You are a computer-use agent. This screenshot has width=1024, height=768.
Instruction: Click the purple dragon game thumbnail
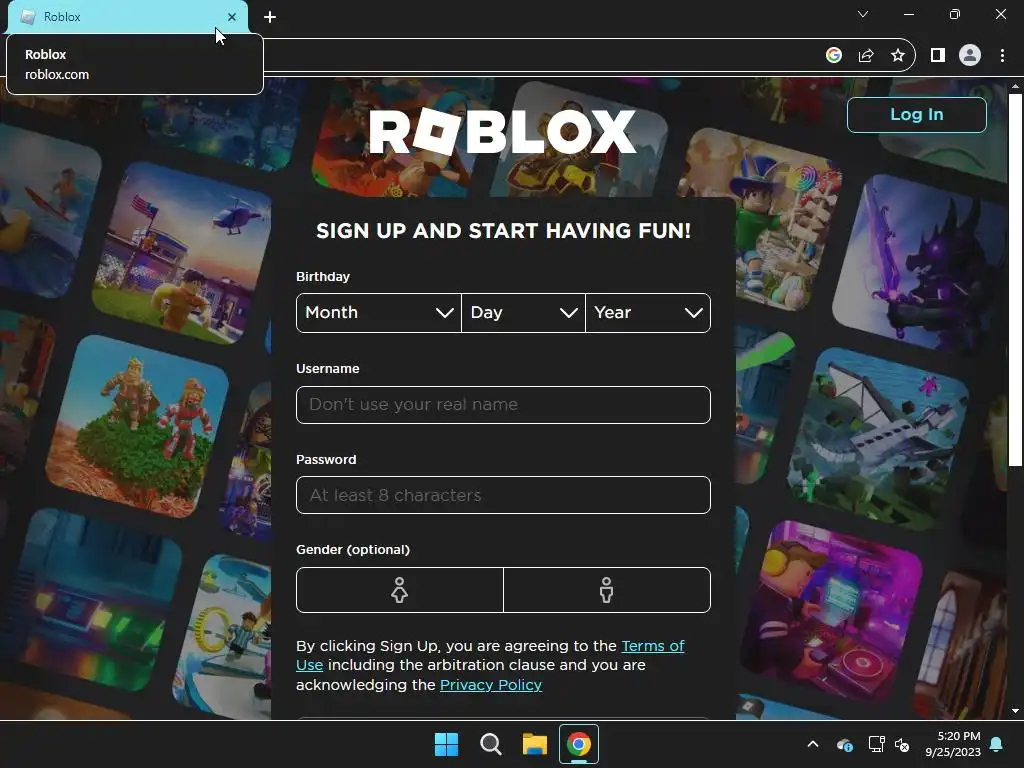click(921, 264)
